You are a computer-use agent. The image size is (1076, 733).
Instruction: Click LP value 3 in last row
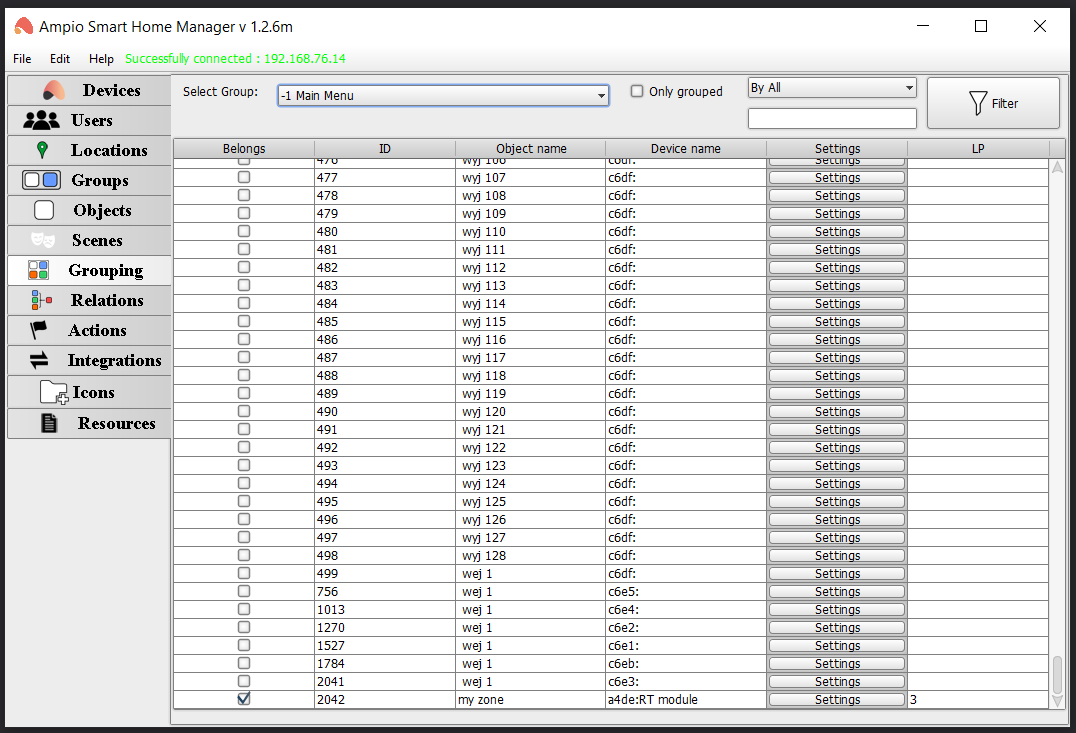click(978, 699)
